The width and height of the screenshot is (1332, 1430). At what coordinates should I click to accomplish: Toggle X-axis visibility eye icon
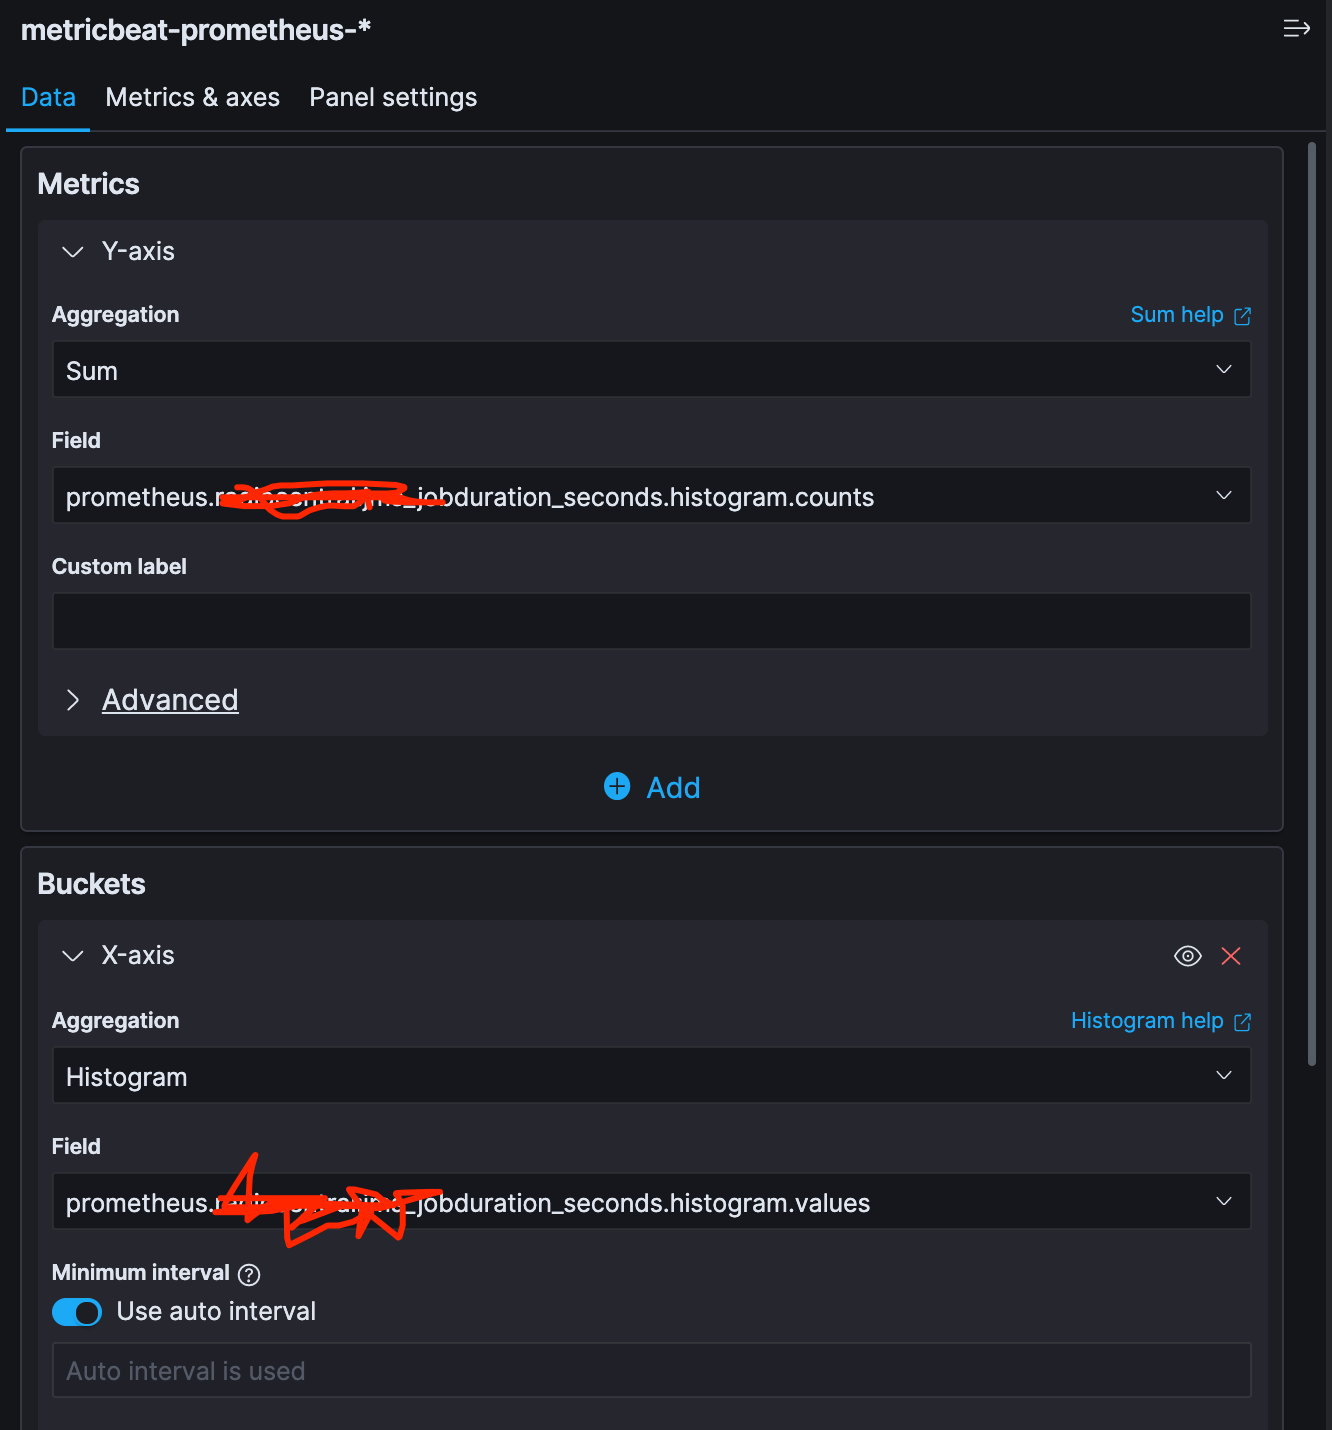point(1187,956)
